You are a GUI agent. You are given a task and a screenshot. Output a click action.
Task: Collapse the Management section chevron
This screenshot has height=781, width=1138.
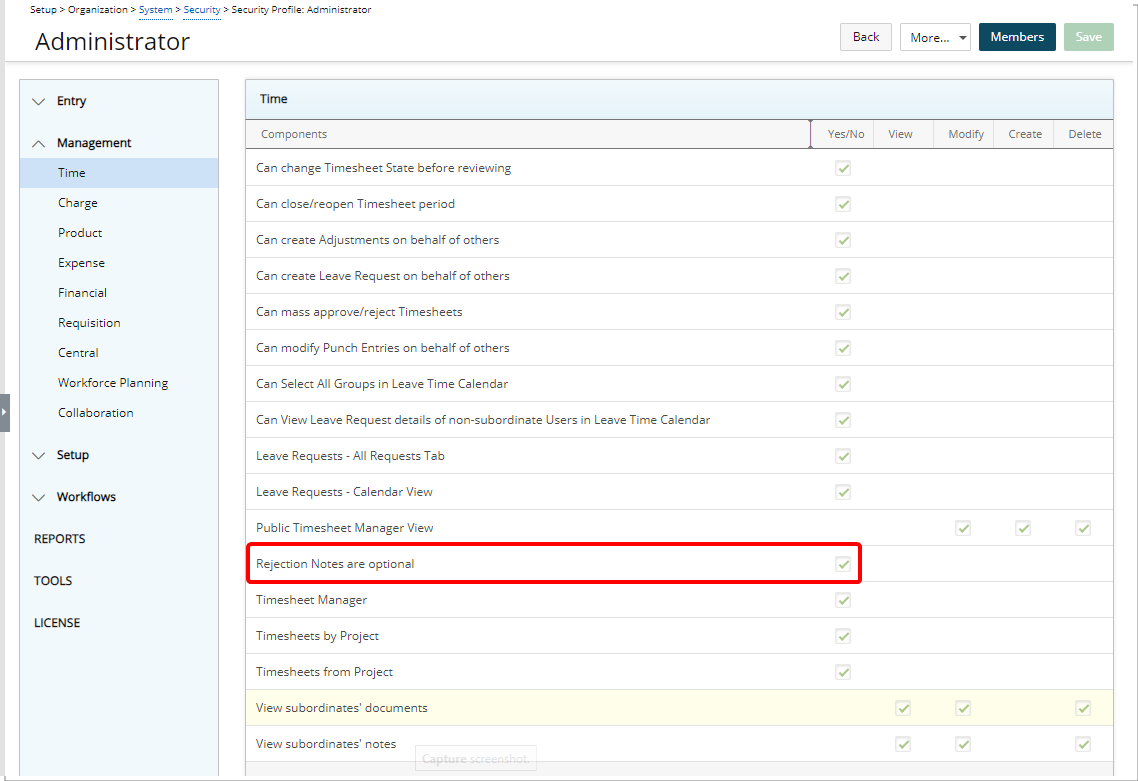39,143
